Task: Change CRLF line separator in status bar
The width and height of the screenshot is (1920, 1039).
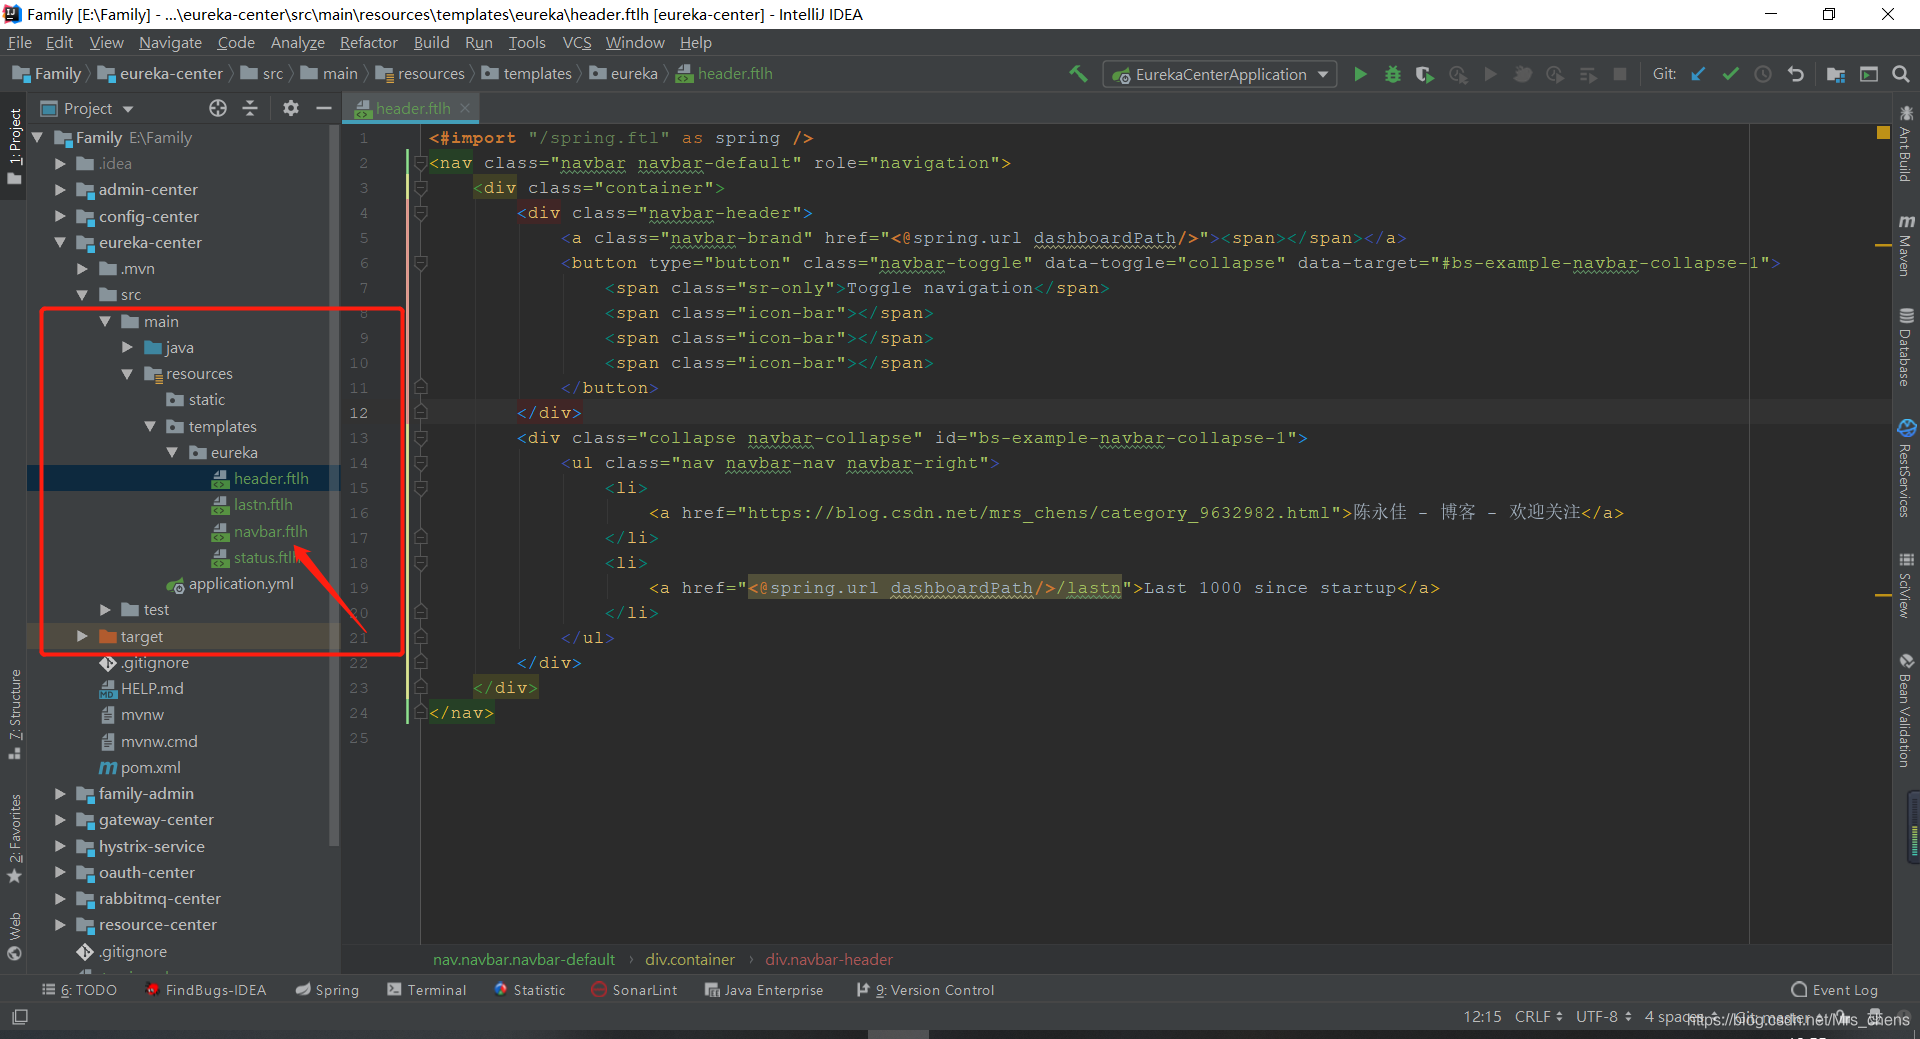Action: 1538,1017
